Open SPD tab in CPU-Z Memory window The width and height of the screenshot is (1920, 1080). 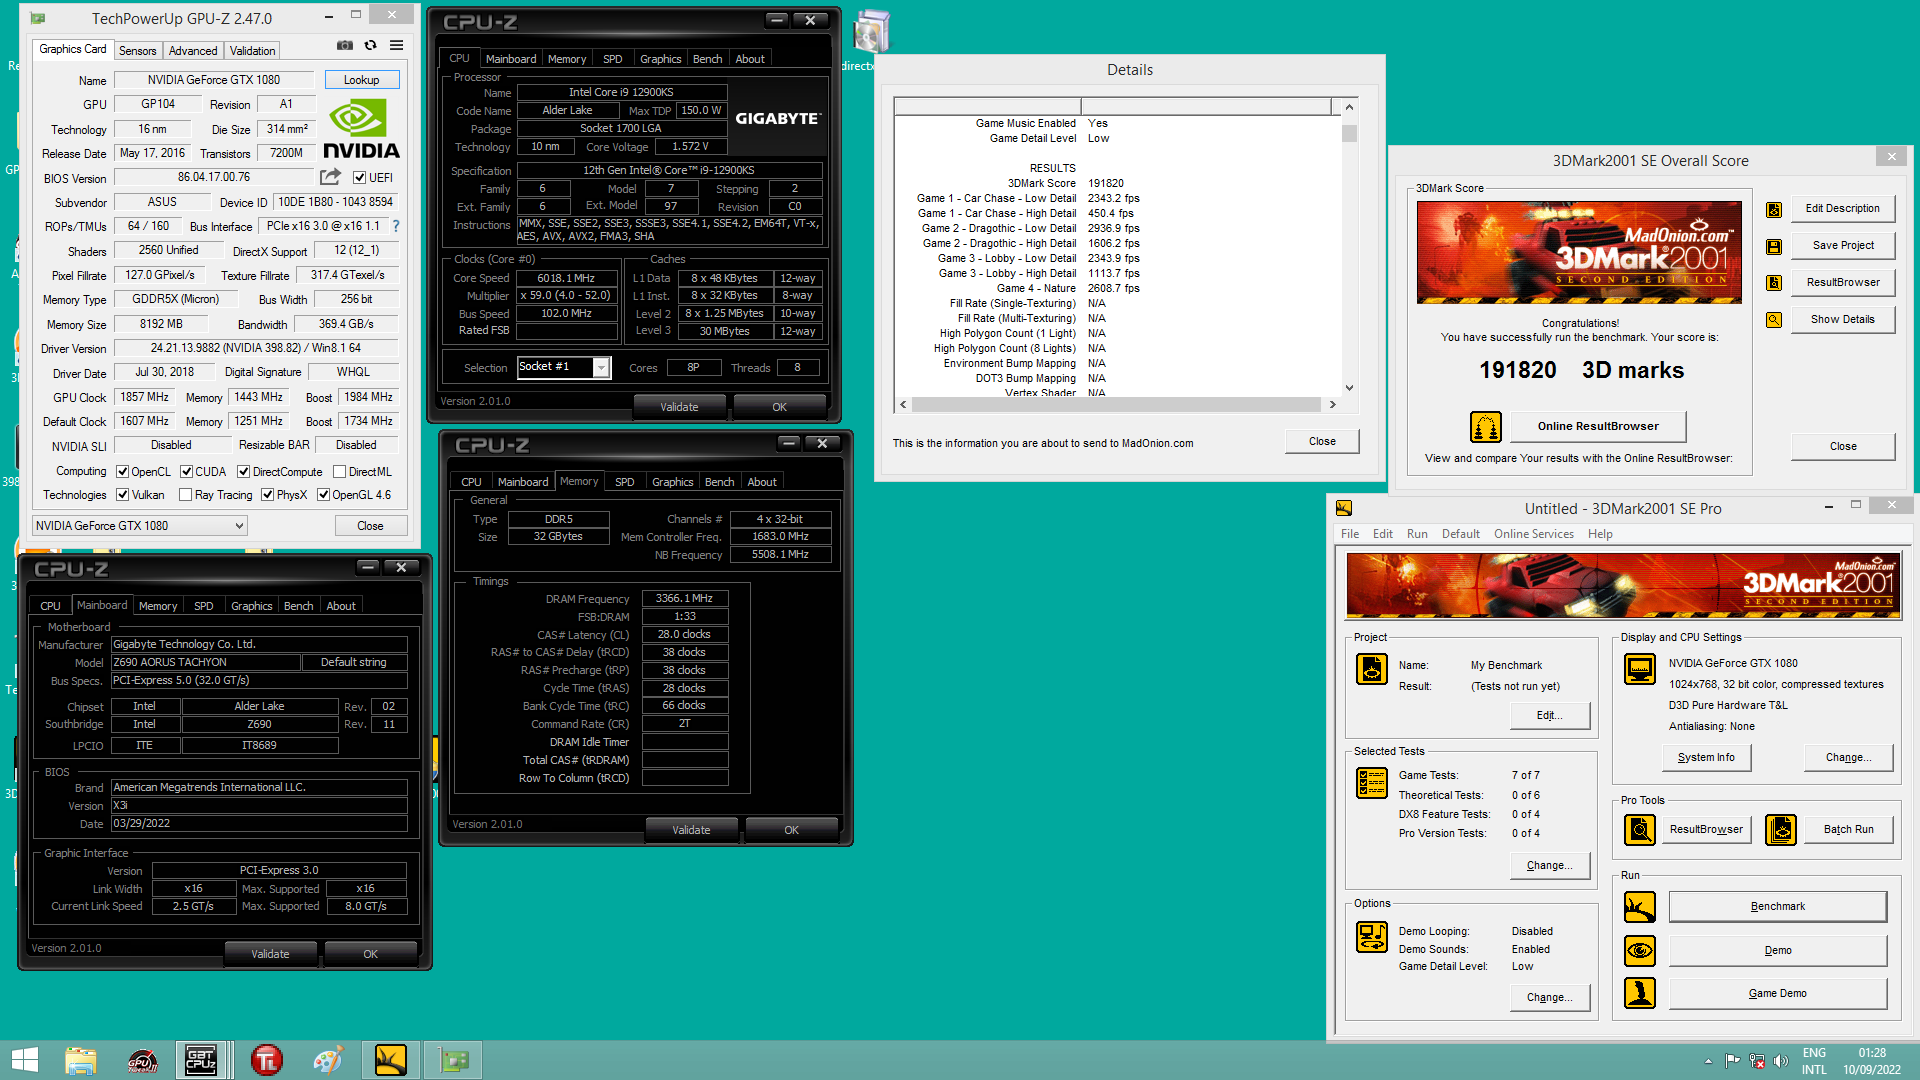tap(624, 482)
